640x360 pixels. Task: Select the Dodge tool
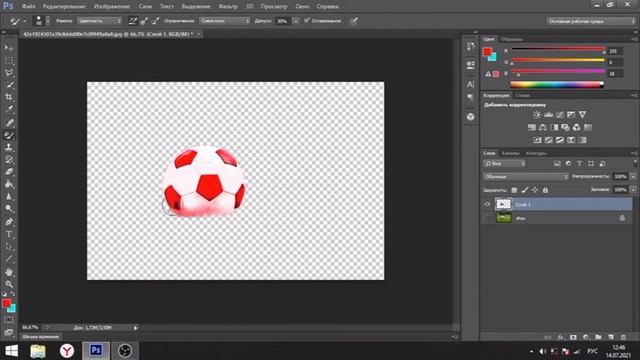click(9, 209)
